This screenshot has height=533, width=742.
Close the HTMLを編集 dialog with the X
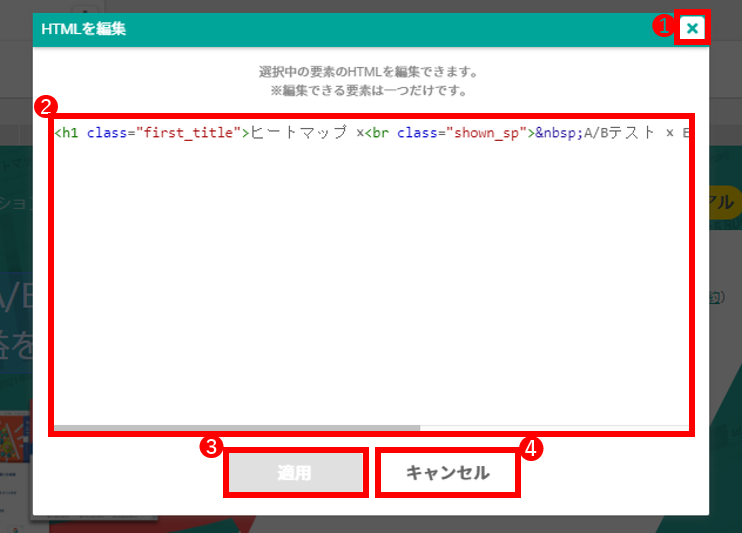[x=692, y=28]
